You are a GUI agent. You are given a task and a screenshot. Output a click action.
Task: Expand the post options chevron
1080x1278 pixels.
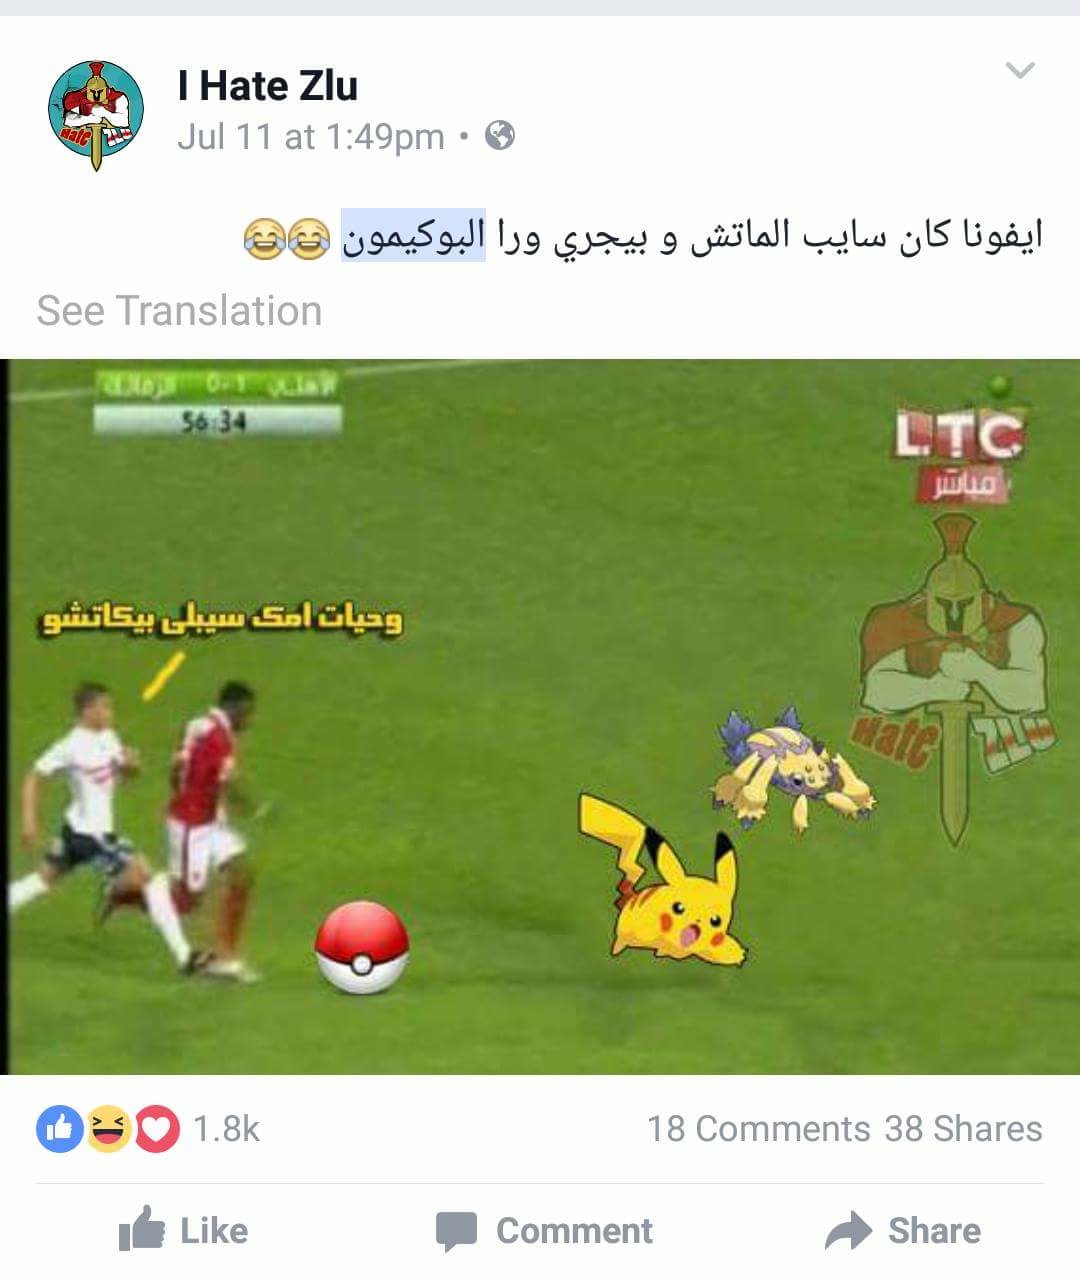coord(1019,70)
